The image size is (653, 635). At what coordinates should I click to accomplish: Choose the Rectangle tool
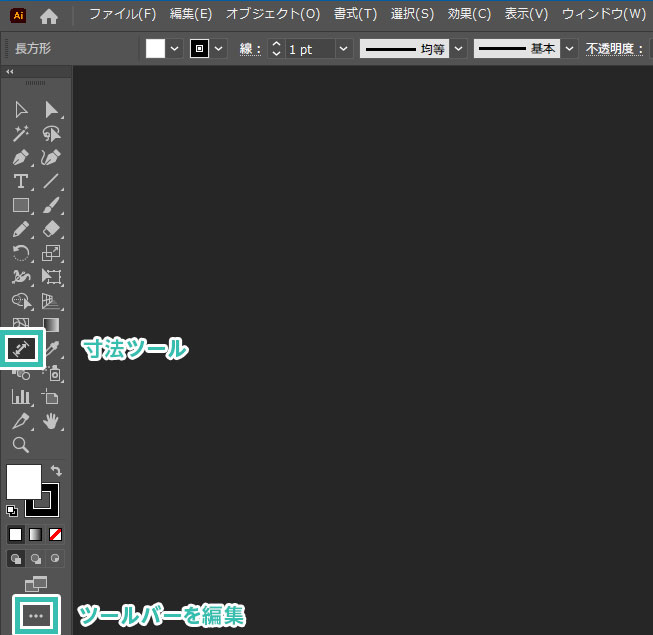click(21, 205)
